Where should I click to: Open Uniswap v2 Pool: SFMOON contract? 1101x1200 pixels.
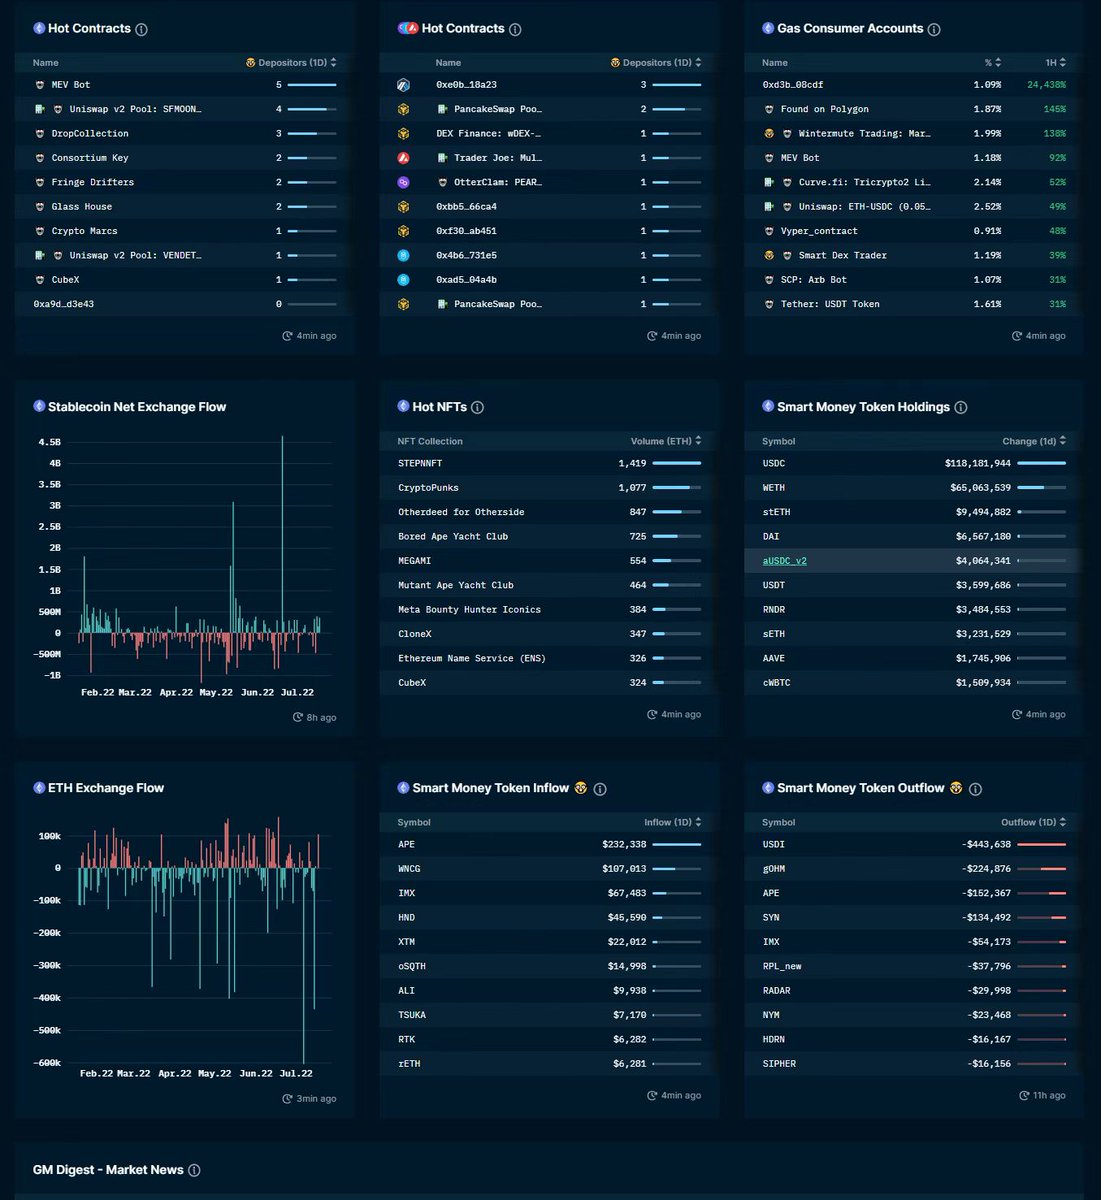(x=135, y=109)
